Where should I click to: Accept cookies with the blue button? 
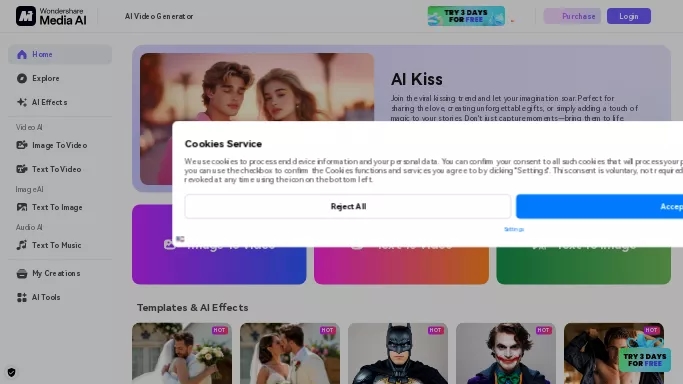pos(599,206)
